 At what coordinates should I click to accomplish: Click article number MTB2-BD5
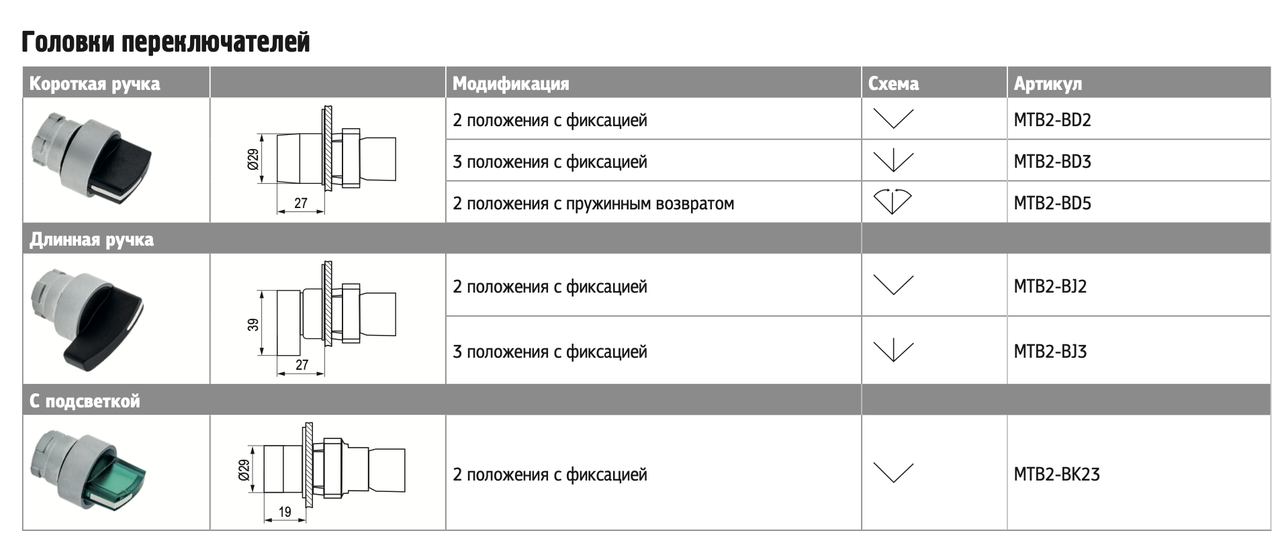tap(1052, 203)
